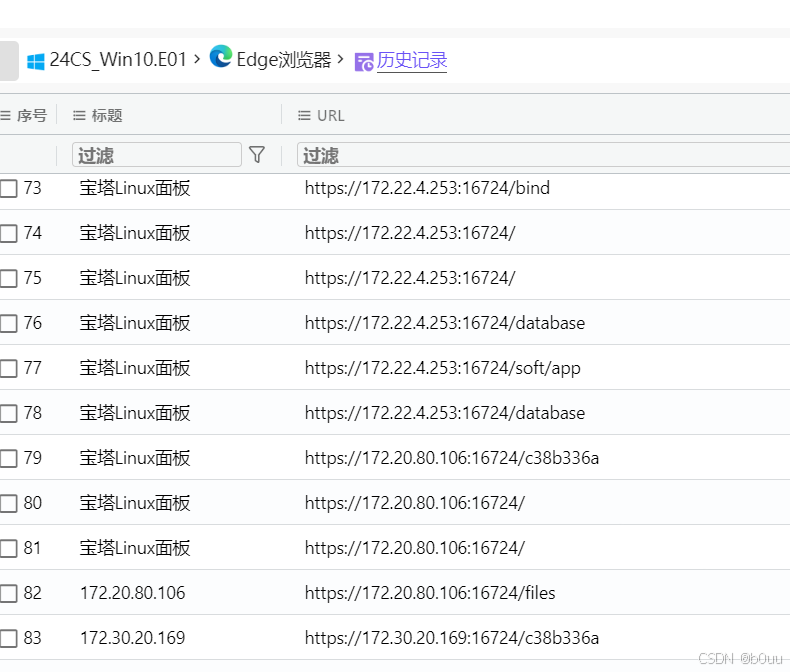The height and width of the screenshot is (672, 790).
Task: Click the URL column filter input
Action: tap(544, 155)
